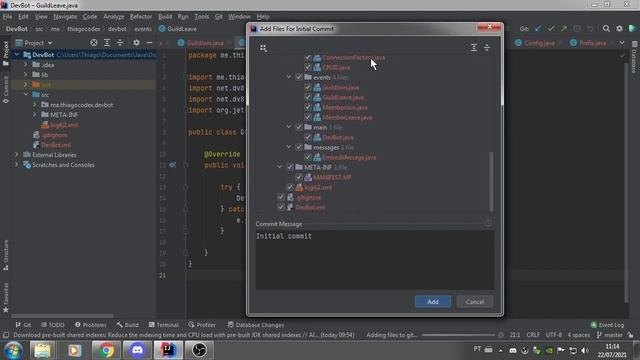Click Expand All icon in Project panel
The width and height of the screenshot is (640, 360).
107,42
